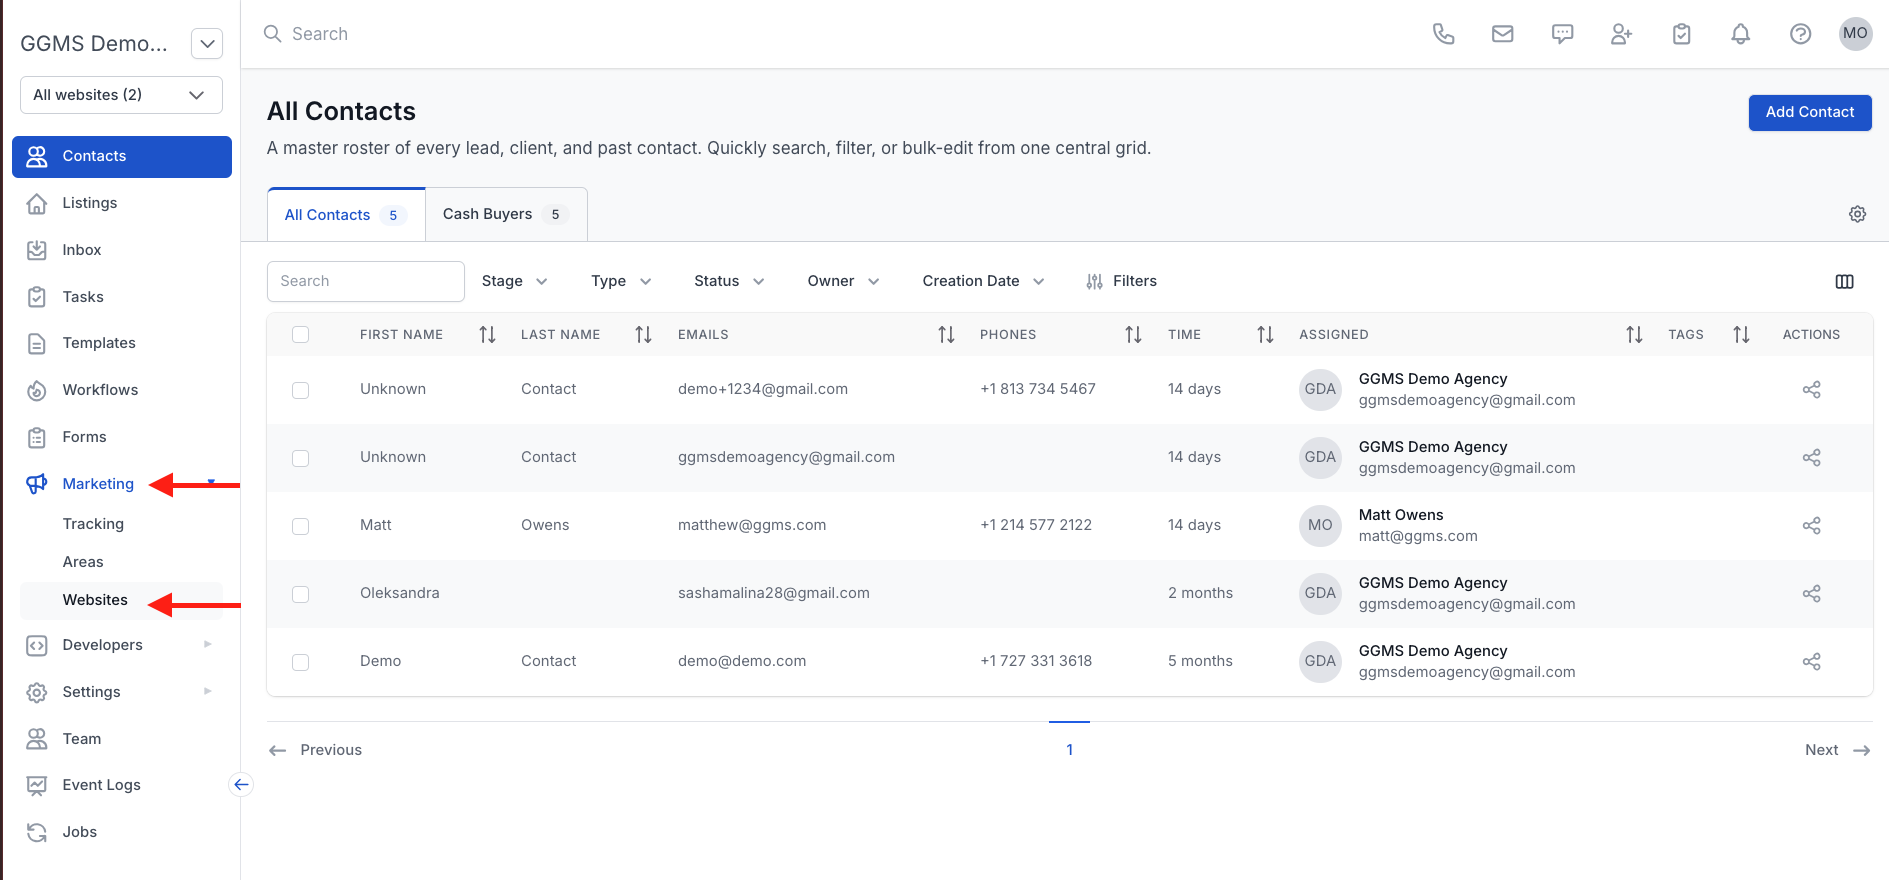Click the mail envelope icon in header
The width and height of the screenshot is (1889, 880).
point(1502,34)
